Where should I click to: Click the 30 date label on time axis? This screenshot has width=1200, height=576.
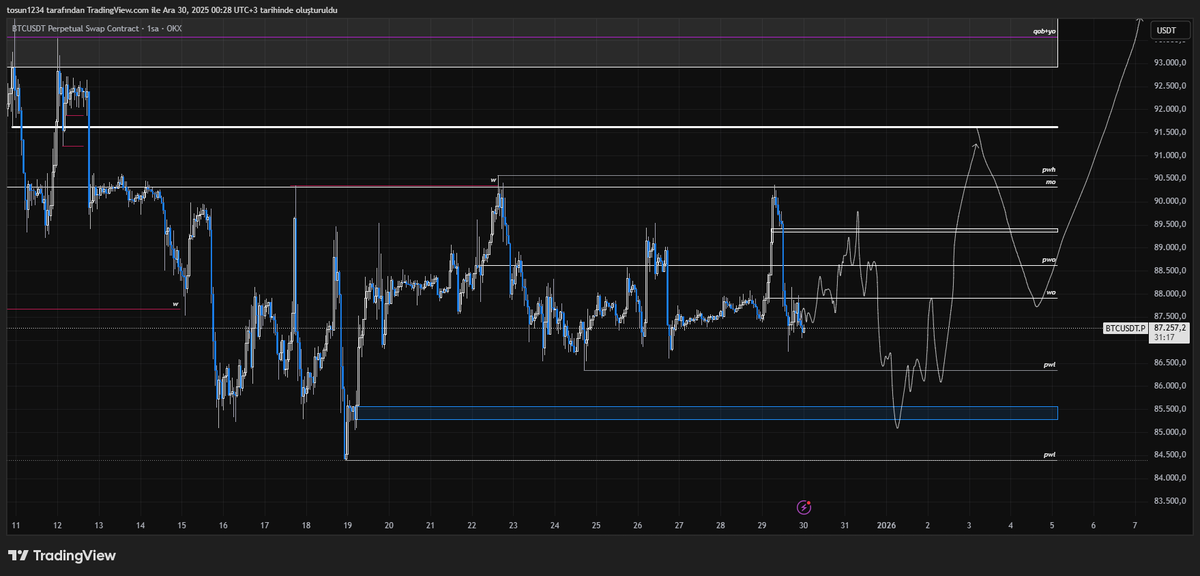pyautogui.click(x=804, y=524)
